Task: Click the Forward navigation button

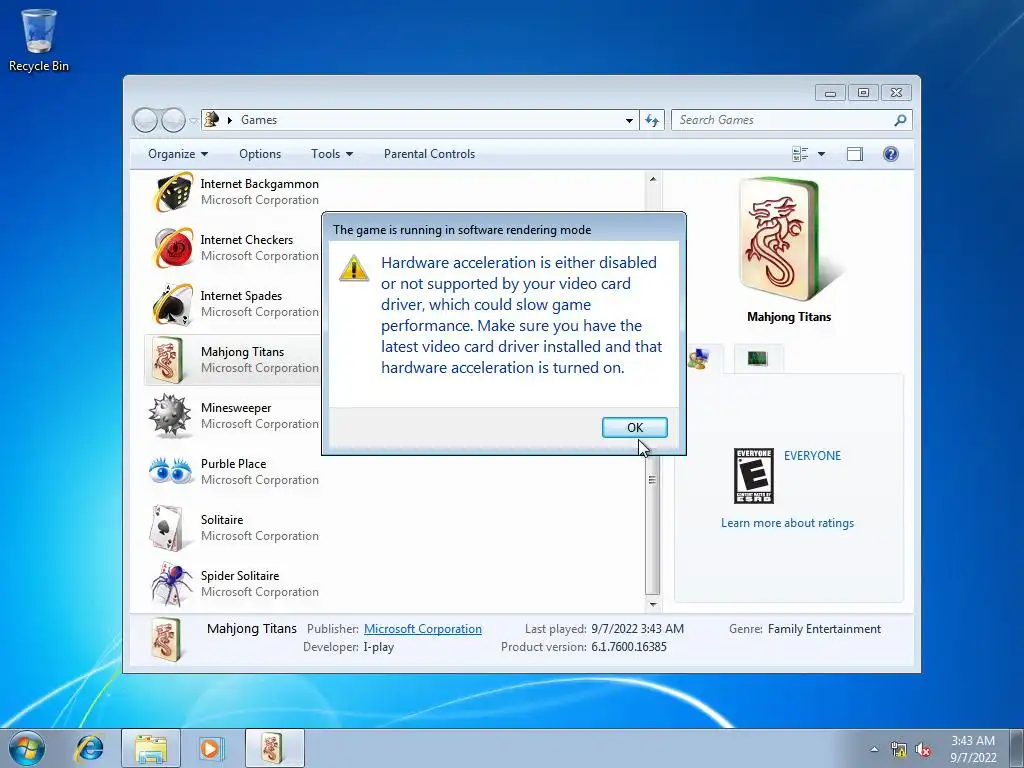Action: click(x=173, y=120)
